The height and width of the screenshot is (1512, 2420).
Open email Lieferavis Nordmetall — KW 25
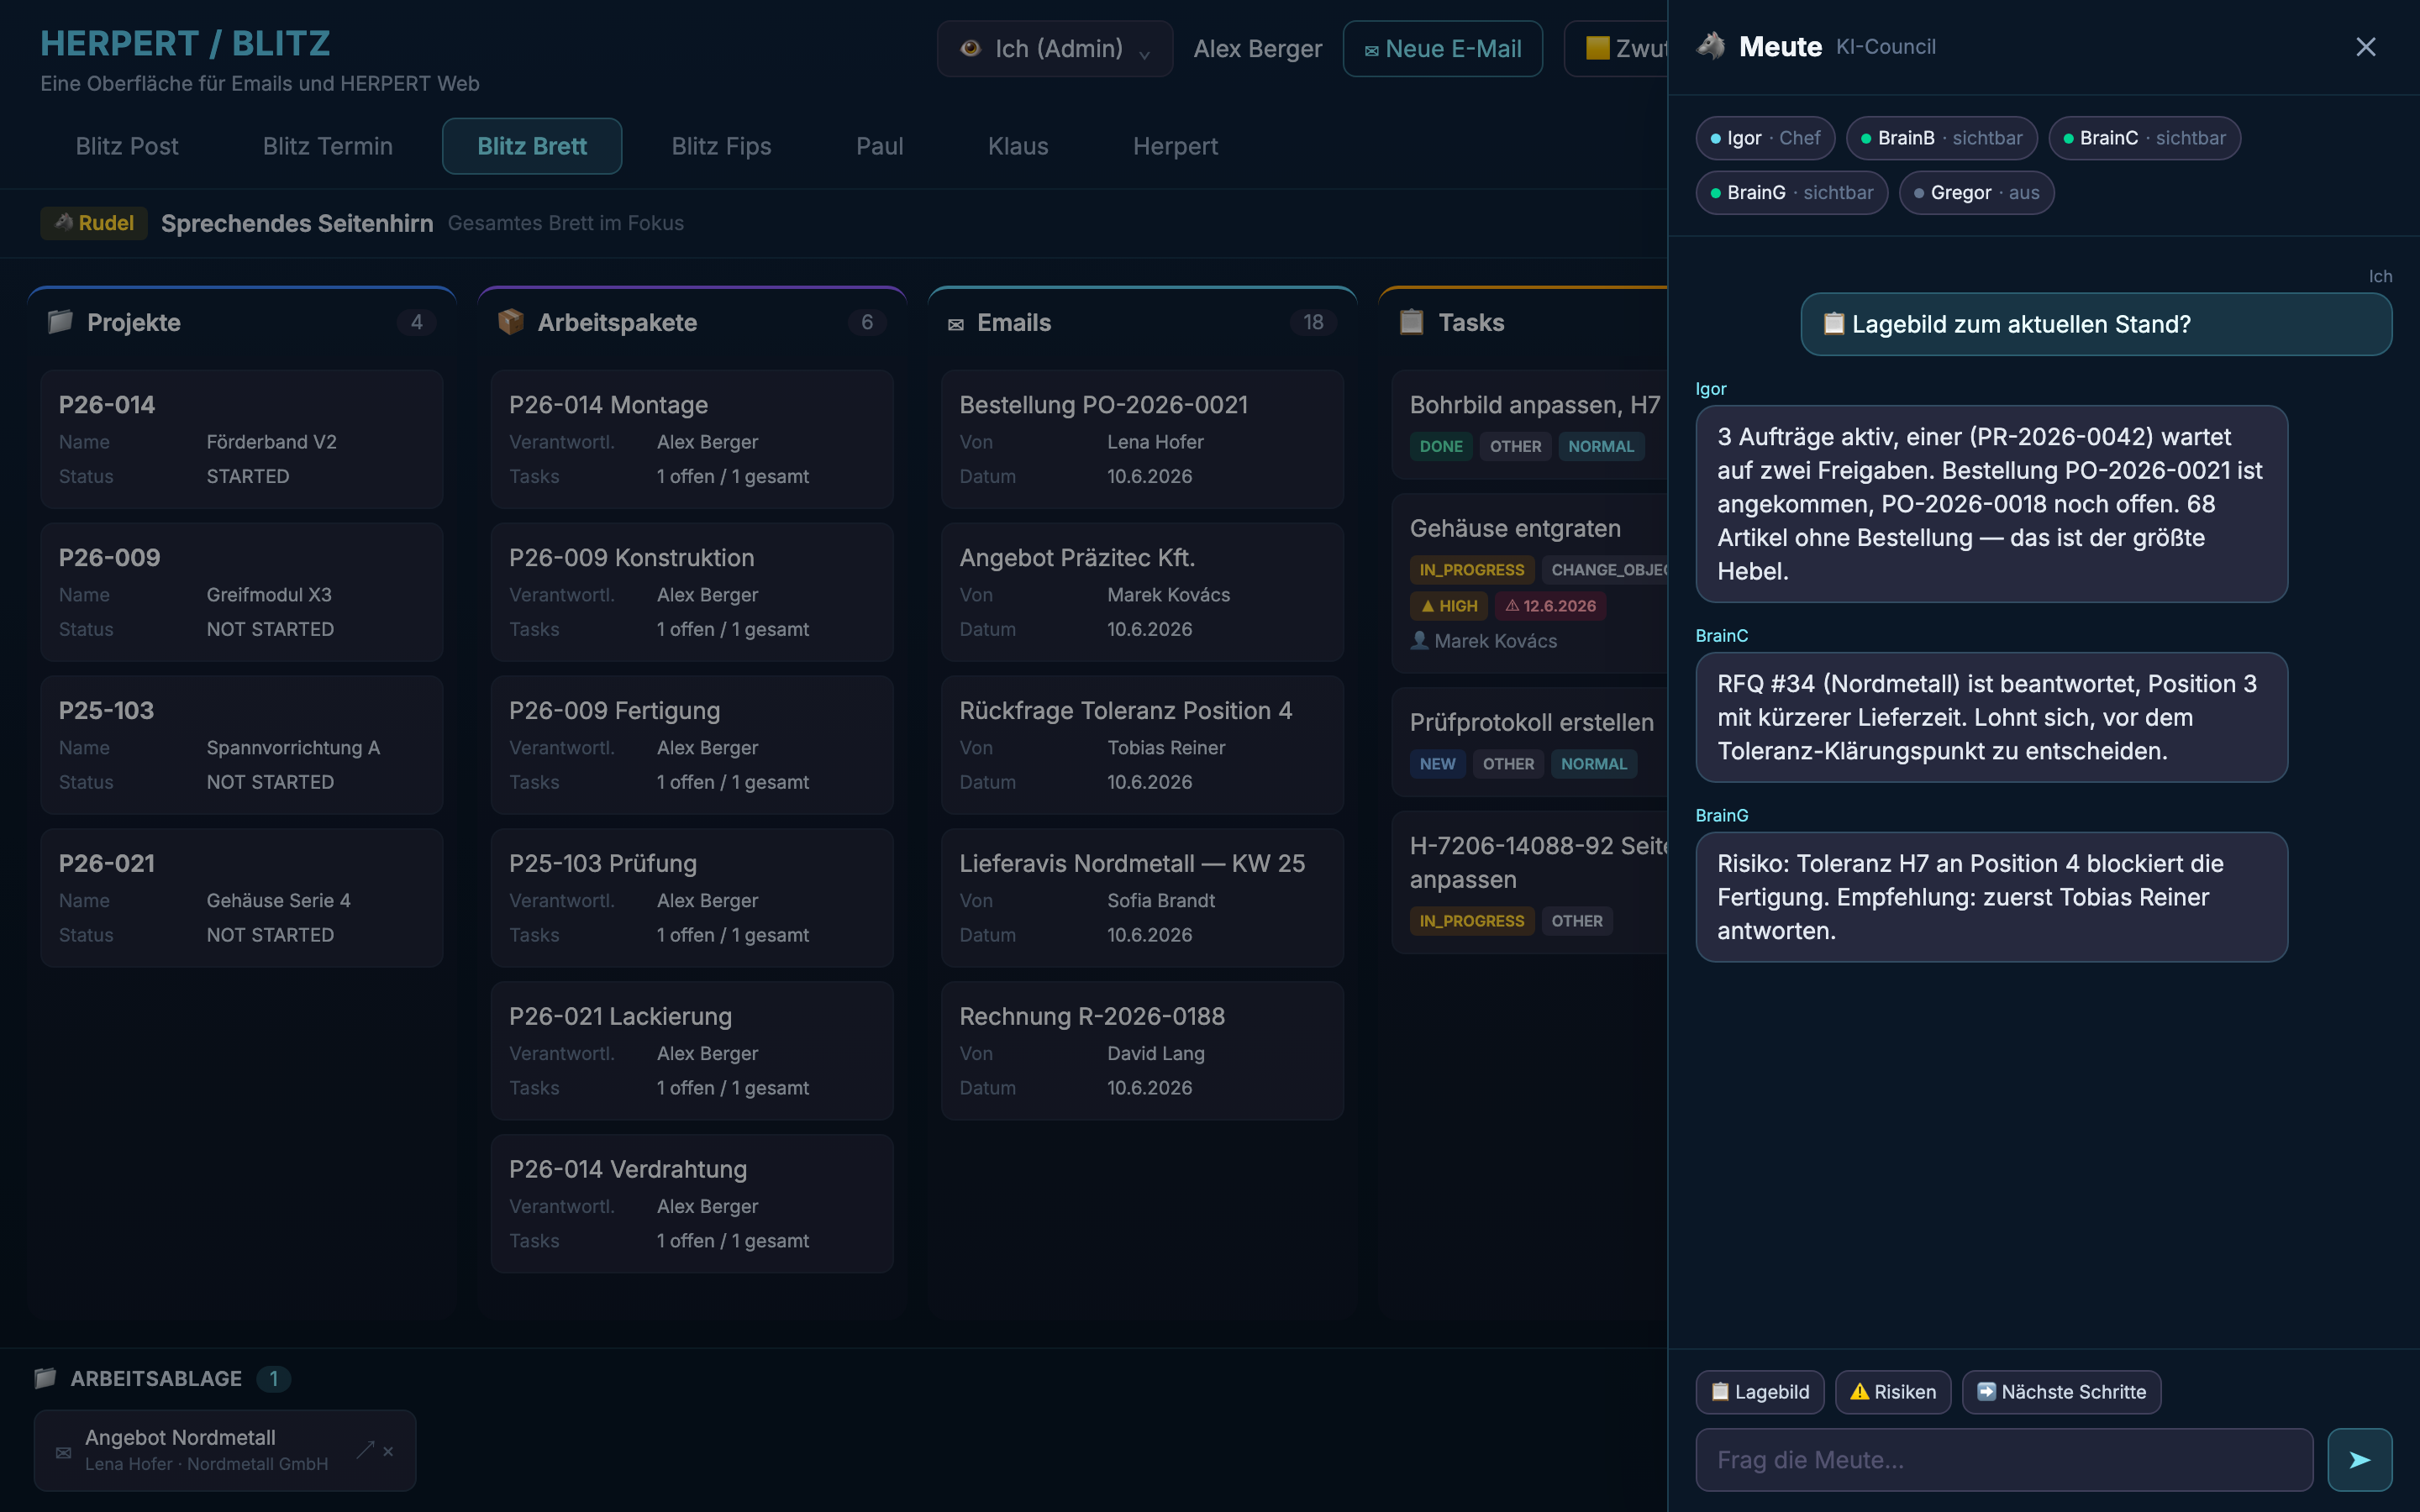click(x=1142, y=898)
